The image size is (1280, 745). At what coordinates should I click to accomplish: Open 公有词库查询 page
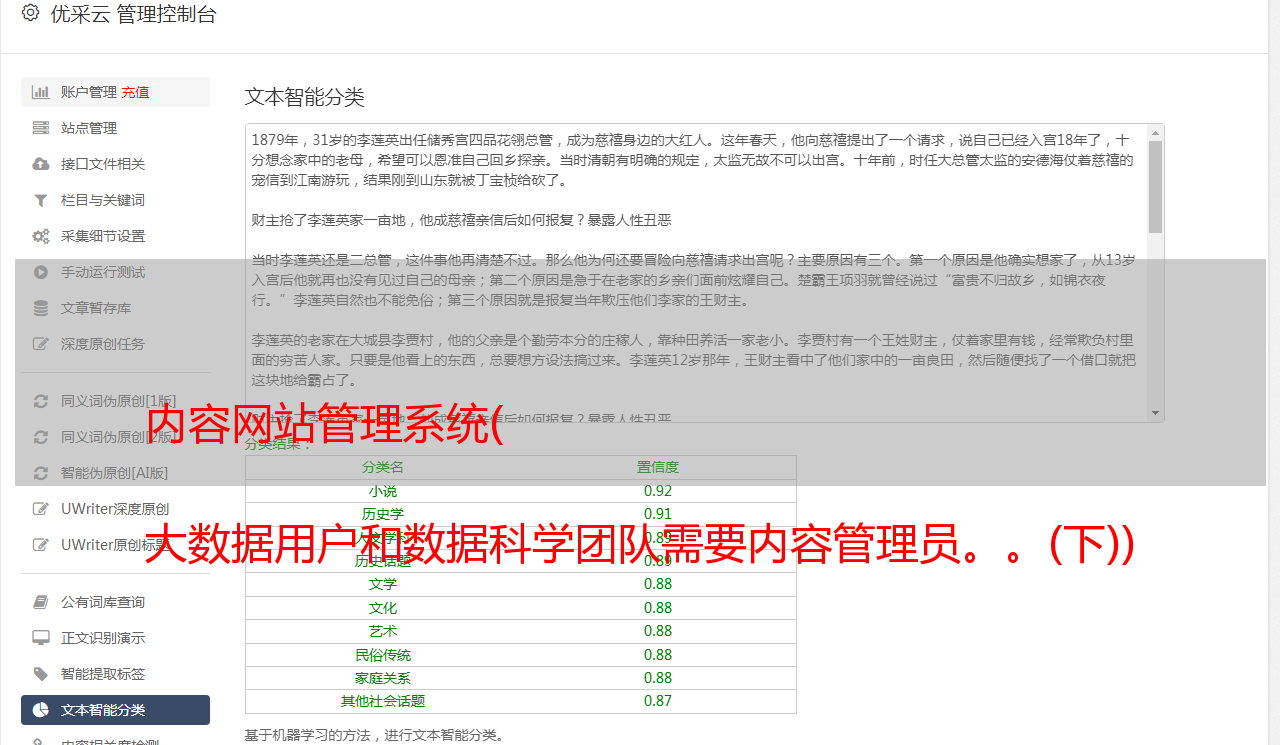coord(115,602)
